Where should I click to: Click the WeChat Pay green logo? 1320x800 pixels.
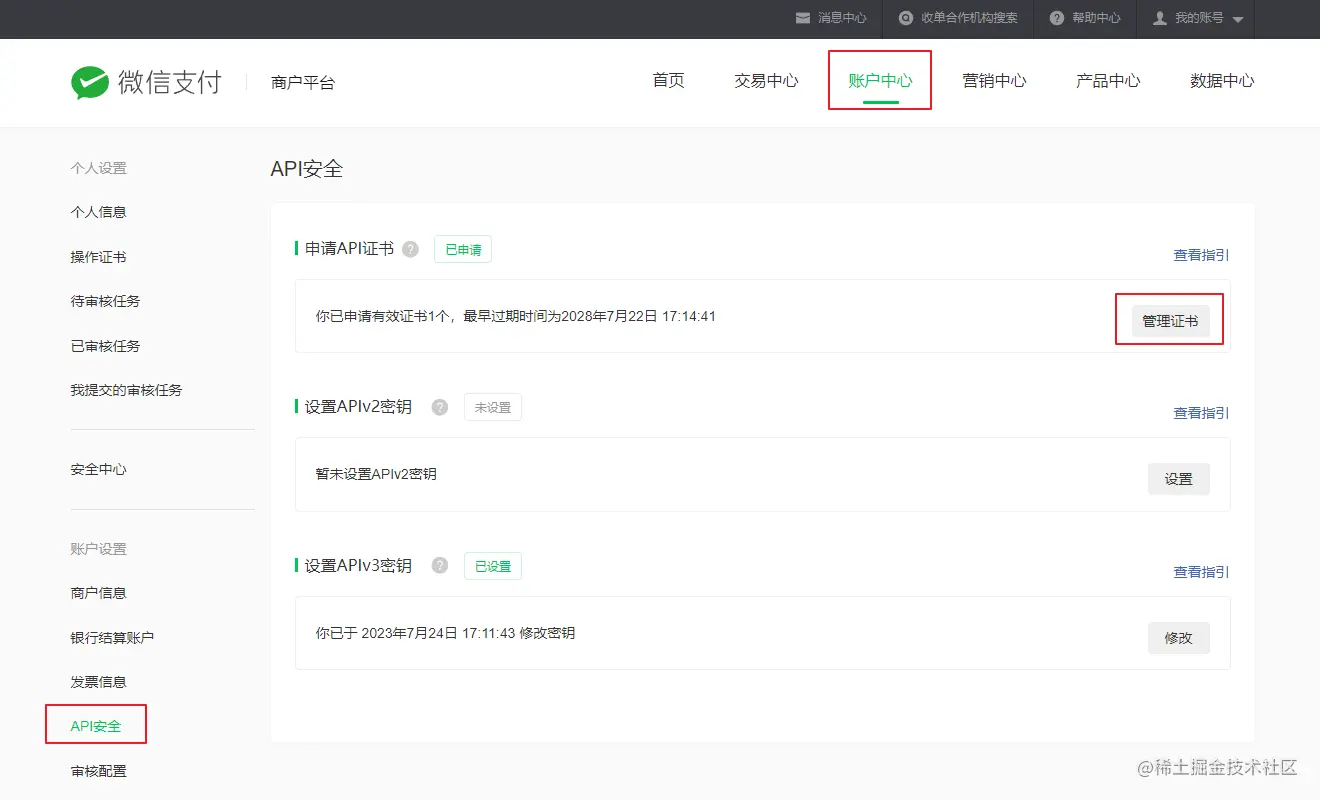pyautogui.click(x=90, y=82)
